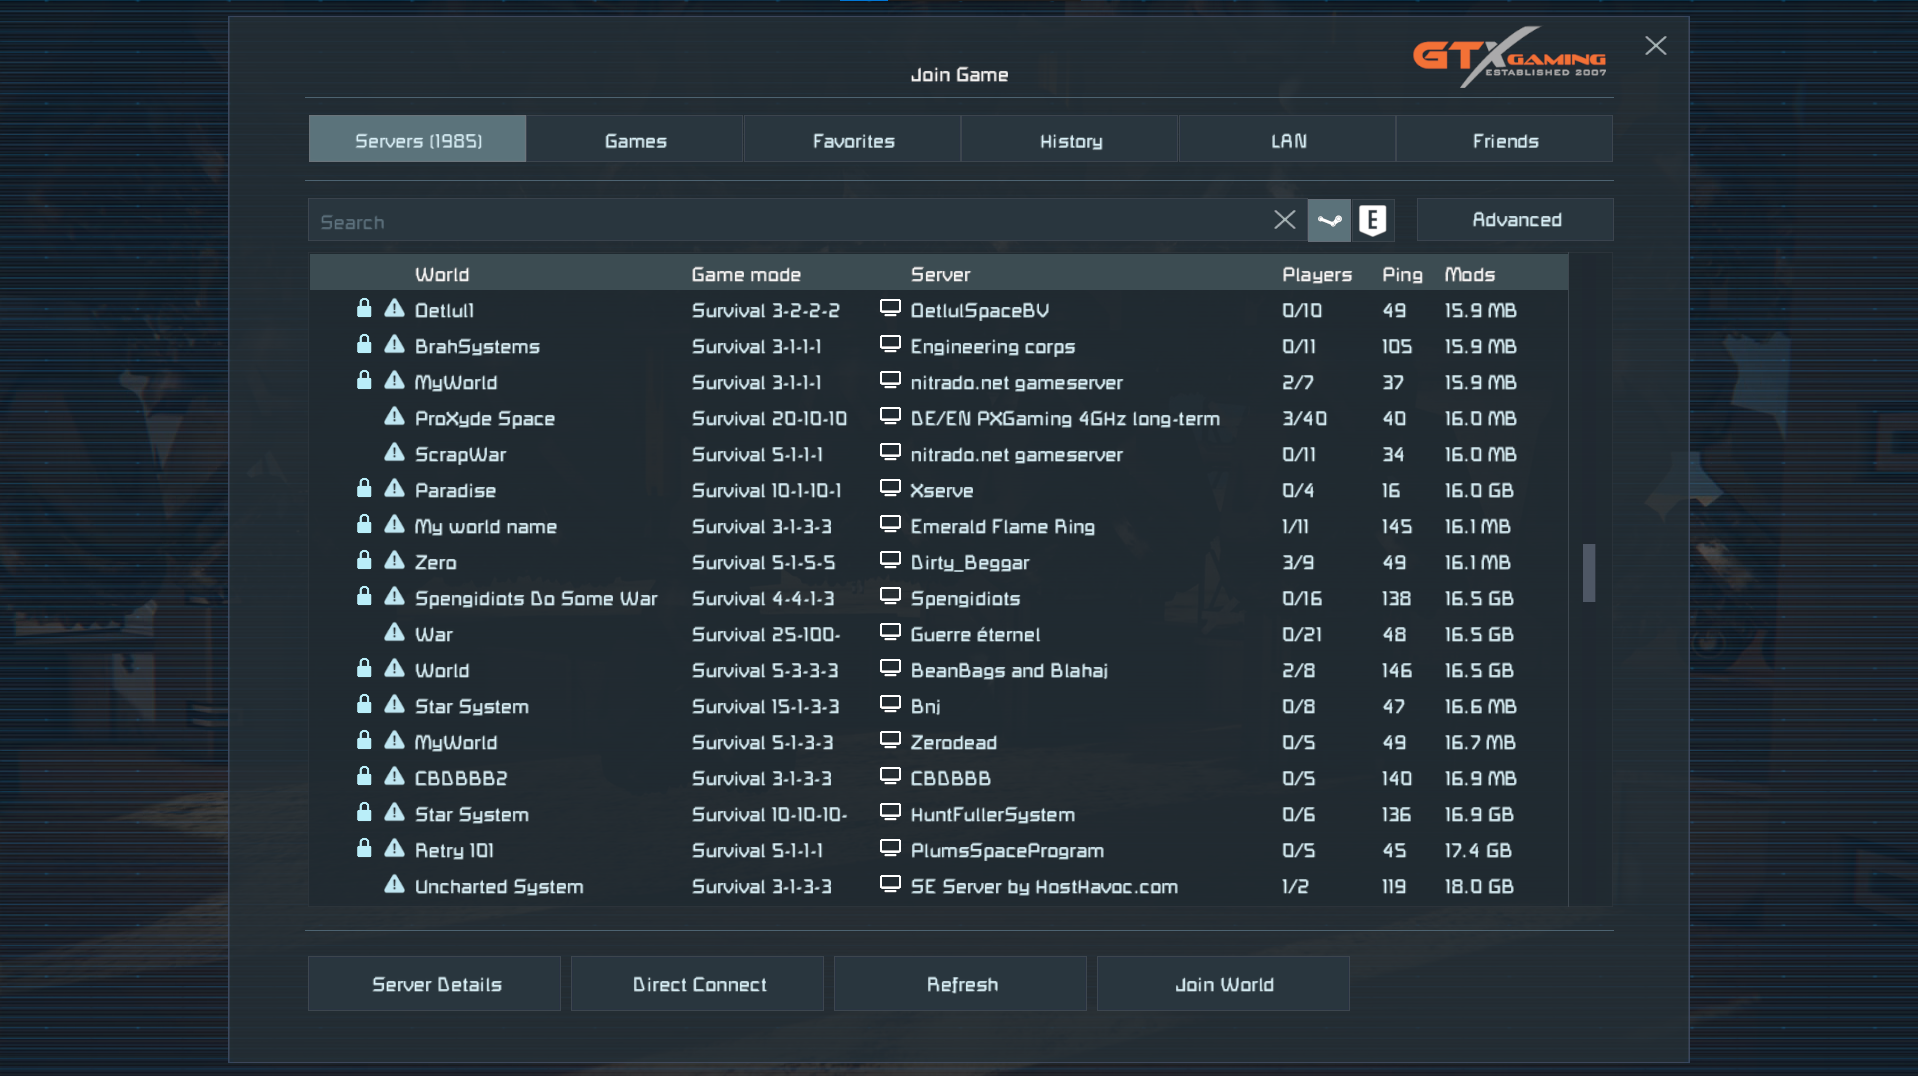Select the ProXyde Space world row
The height and width of the screenshot is (1076, 1918).
[938, 418]
